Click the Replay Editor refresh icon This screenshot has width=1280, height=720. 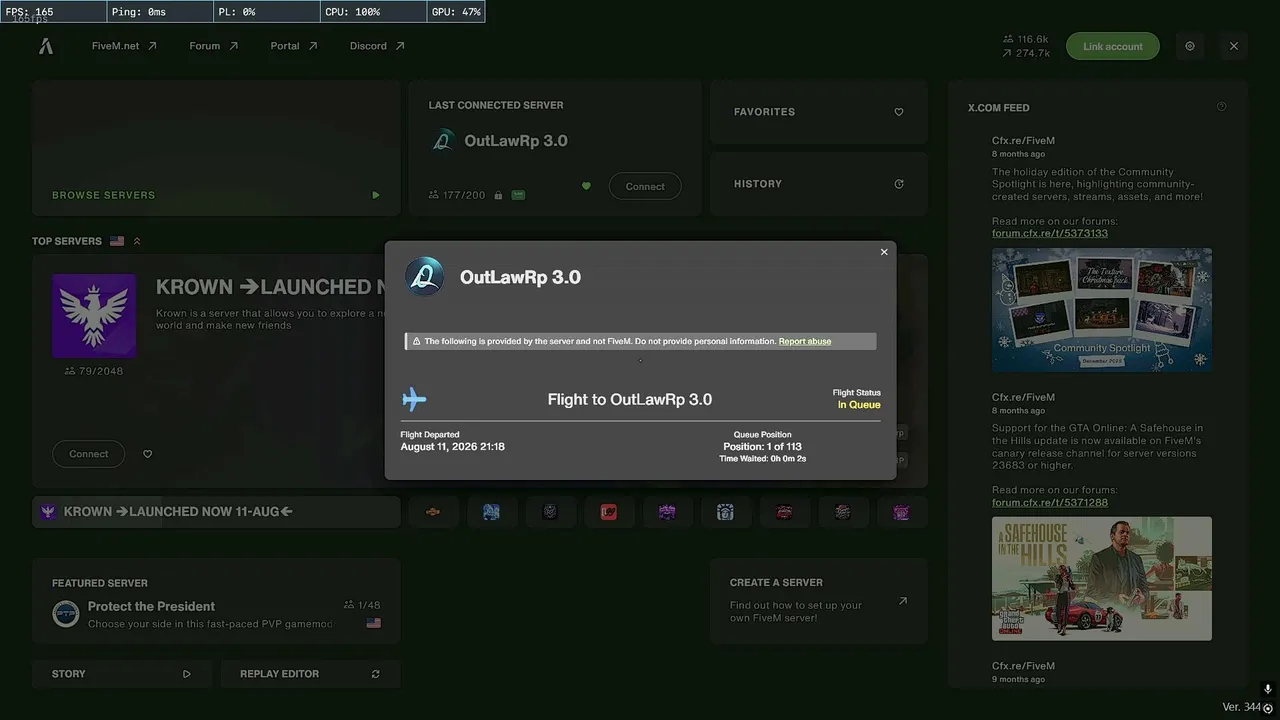coord(376,674)
